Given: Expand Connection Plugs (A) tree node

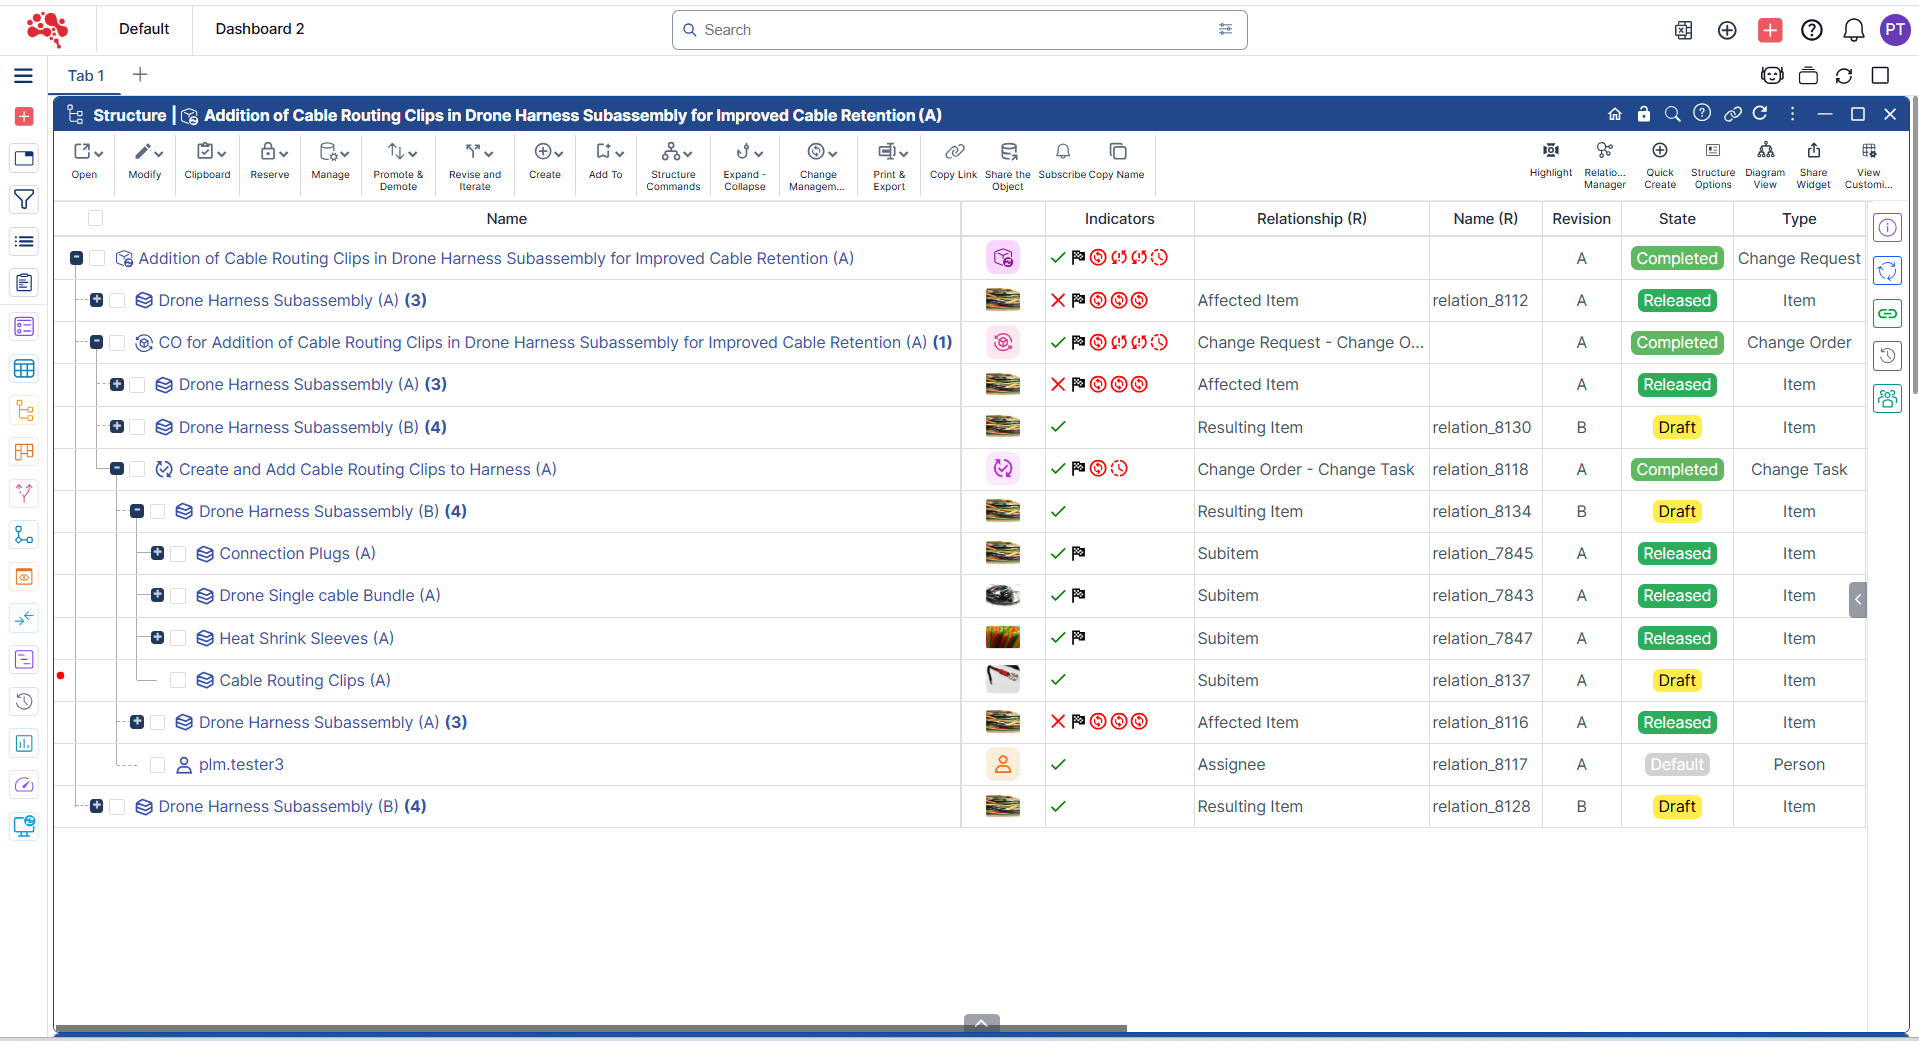Looking at the screenshot, I should 157,553.
